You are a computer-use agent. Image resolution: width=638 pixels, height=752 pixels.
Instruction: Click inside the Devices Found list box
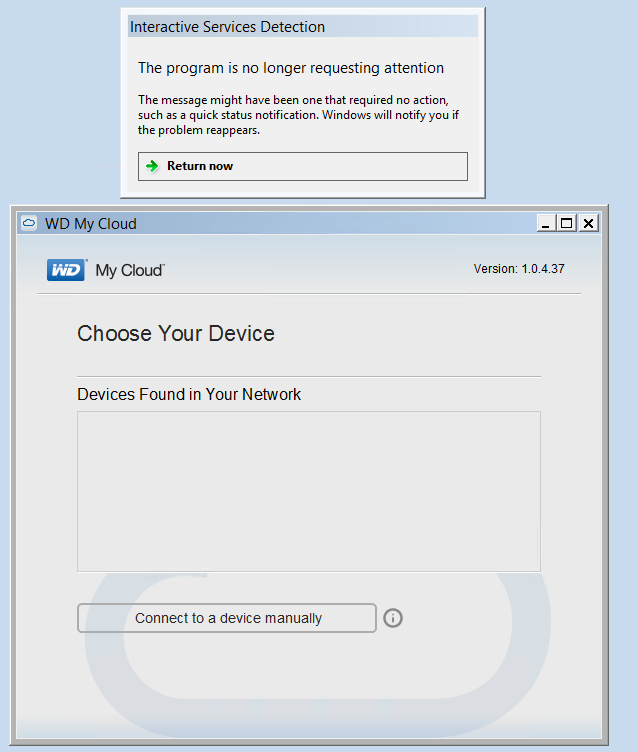pos(309,491)
